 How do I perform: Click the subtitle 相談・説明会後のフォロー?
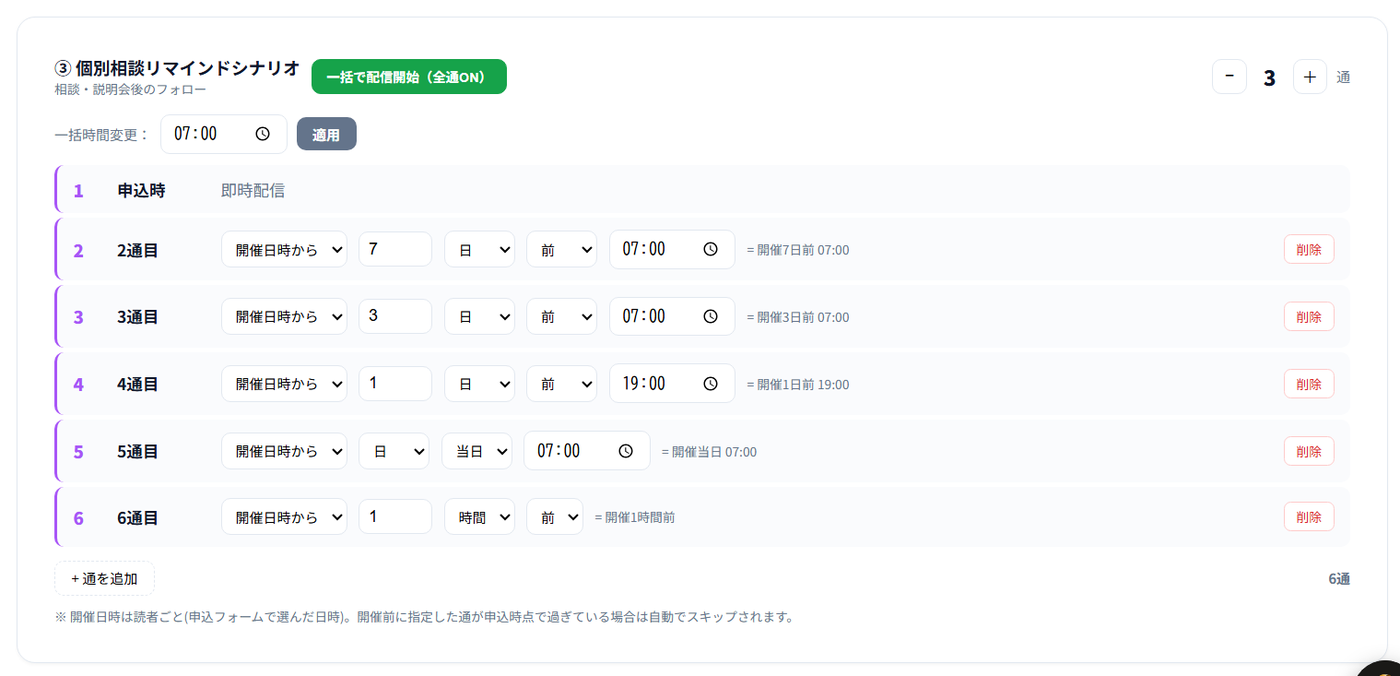coord(130,90)
